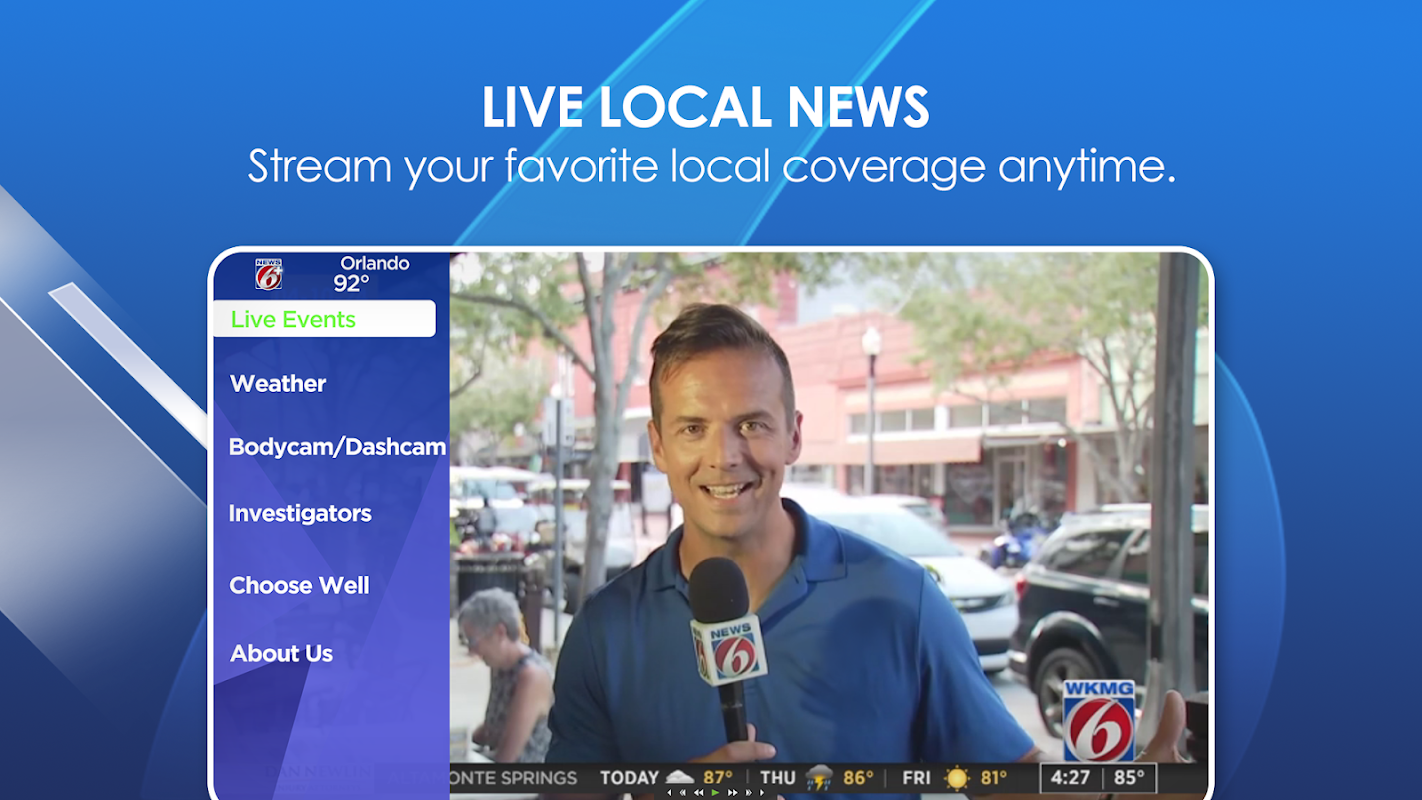Open the Choose Well section

point(299,586)
